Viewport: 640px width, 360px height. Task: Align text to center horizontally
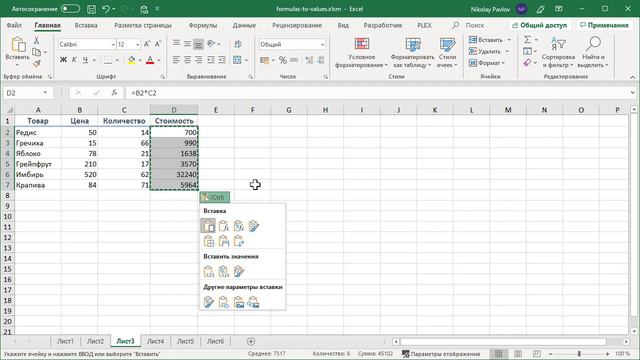187,60
